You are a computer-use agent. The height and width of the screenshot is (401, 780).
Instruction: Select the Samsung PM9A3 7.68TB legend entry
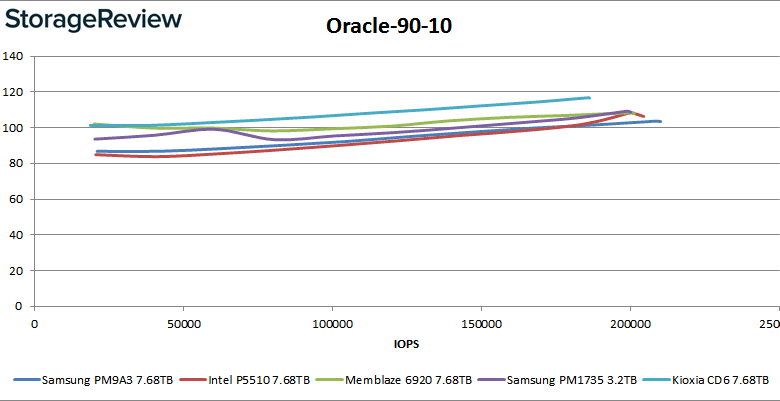[93, 380]
